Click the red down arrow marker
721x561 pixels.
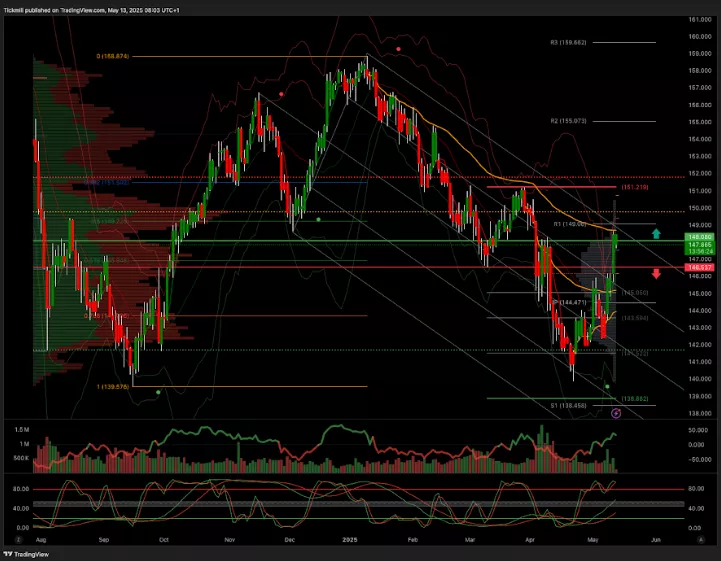coord(656,273)
